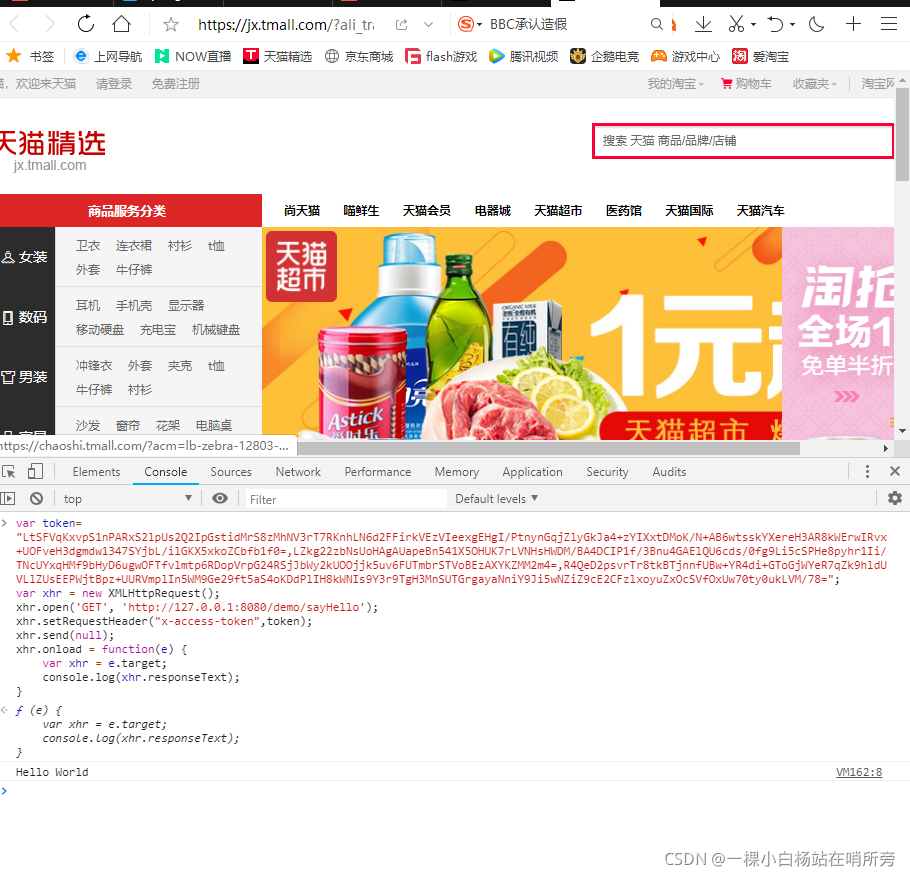This screenshot has height=876, width=910.
Task: Select 天猫国际 navigation item
Action: click(x=689, y=211)
